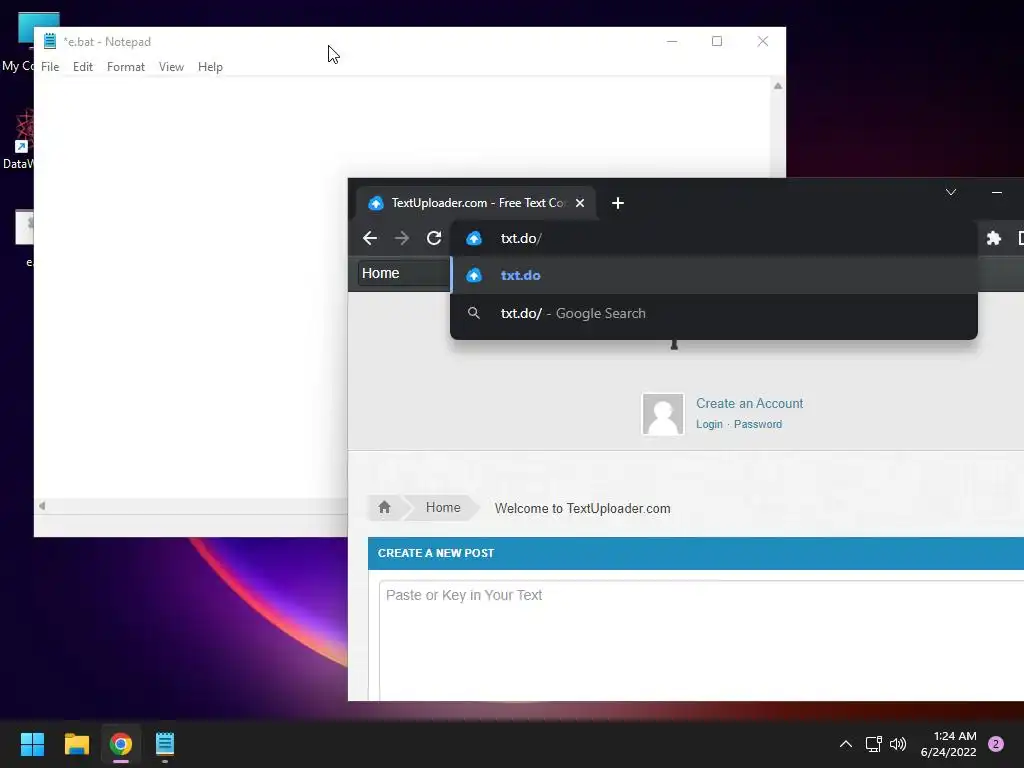Open the Notepad View menu
This screenshot has height=768, width=1024.
coord(171,67)
